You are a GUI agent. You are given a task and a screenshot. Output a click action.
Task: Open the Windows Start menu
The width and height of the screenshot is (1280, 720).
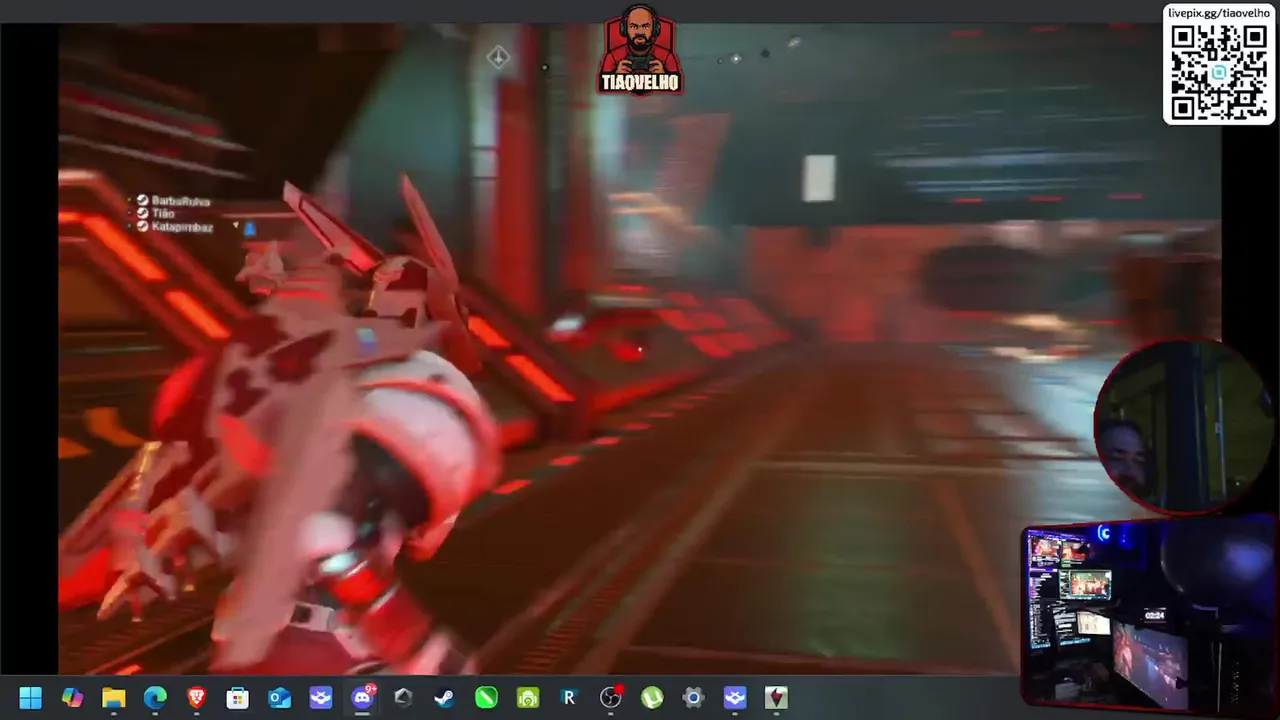point(30,698)
